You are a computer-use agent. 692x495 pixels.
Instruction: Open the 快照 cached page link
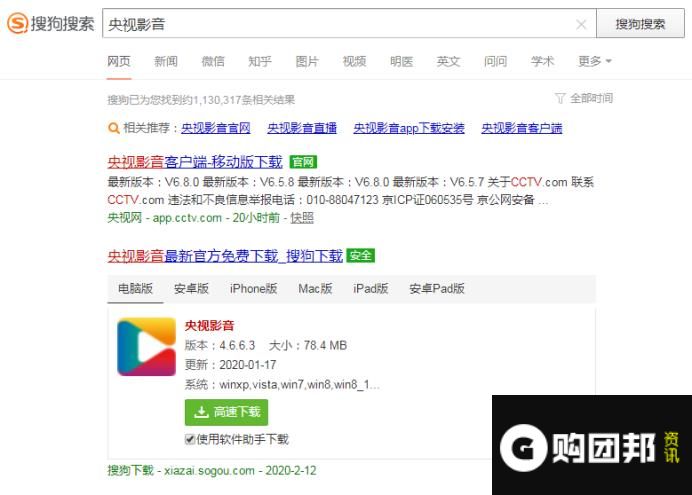[x=302, y=218]
